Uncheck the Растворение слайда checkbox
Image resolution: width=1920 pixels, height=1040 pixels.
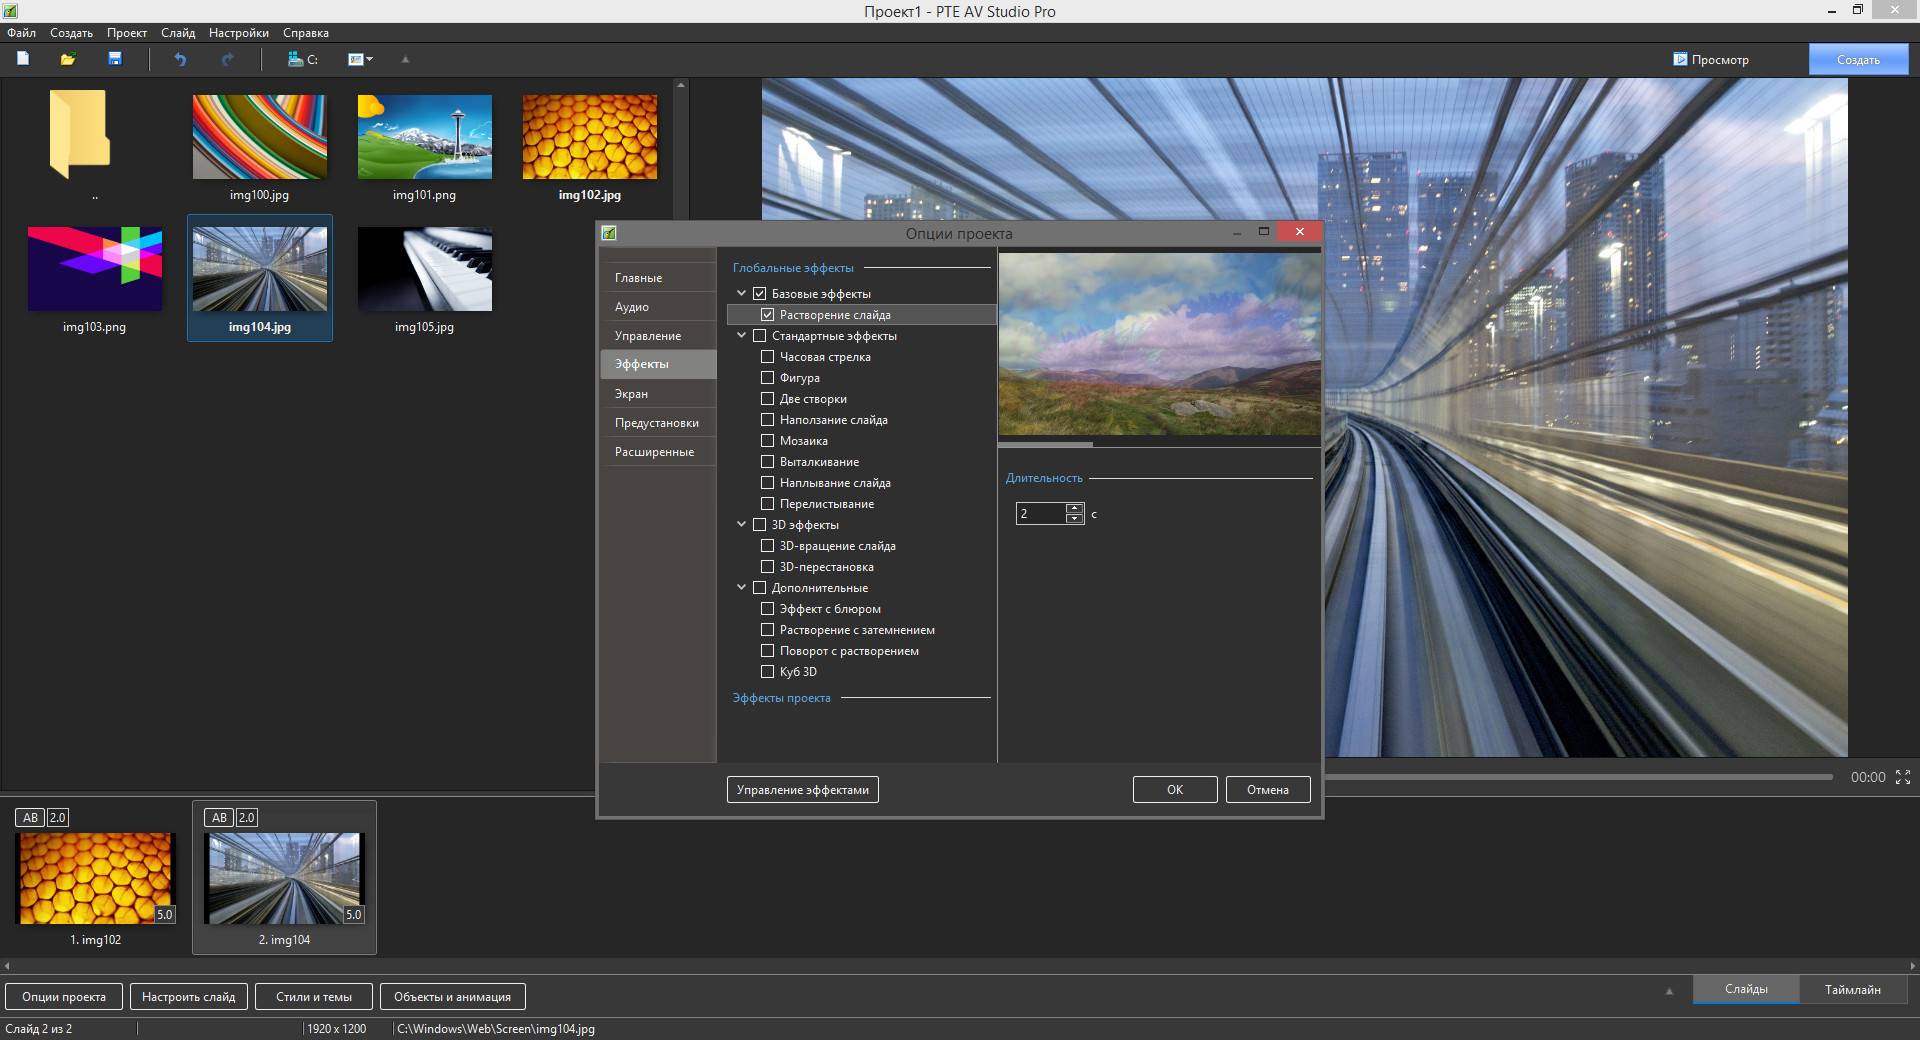point(767,315)
